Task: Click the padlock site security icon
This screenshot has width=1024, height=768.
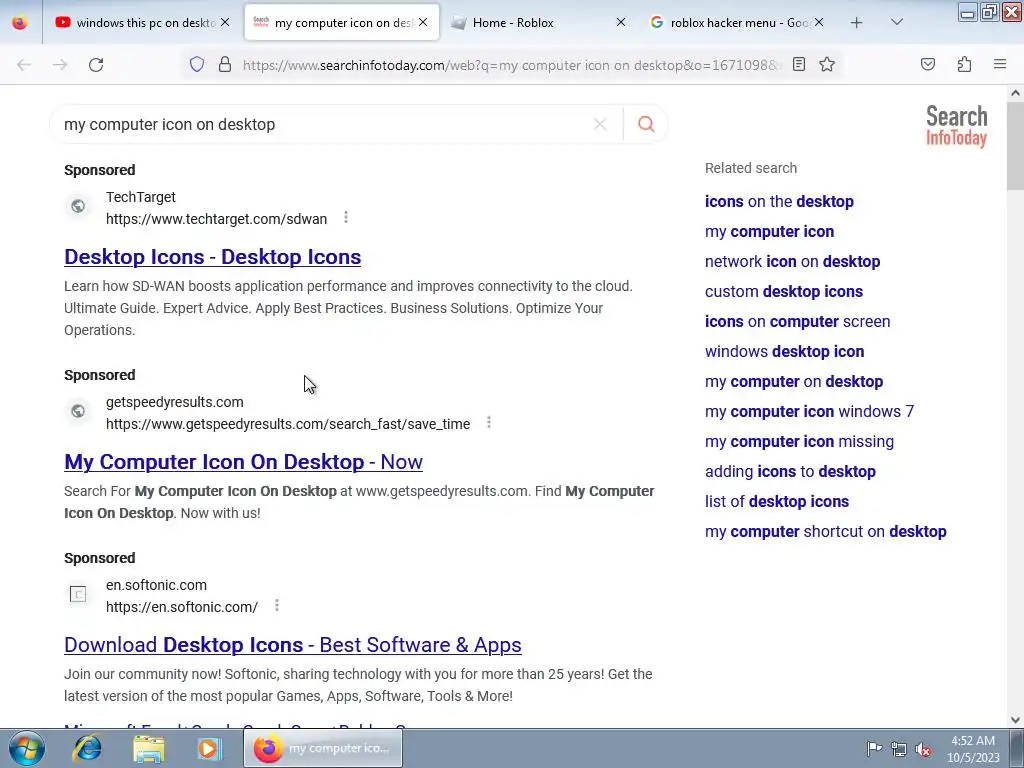Action: click(x=225, y=64)
